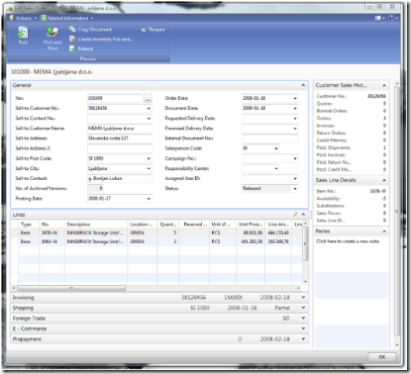Image resolution: width=411 pixels, height=374 pixels.
Task: Expand the Foreign Trade FastTab
Action: pyautogui.click(x=303, y=318)
